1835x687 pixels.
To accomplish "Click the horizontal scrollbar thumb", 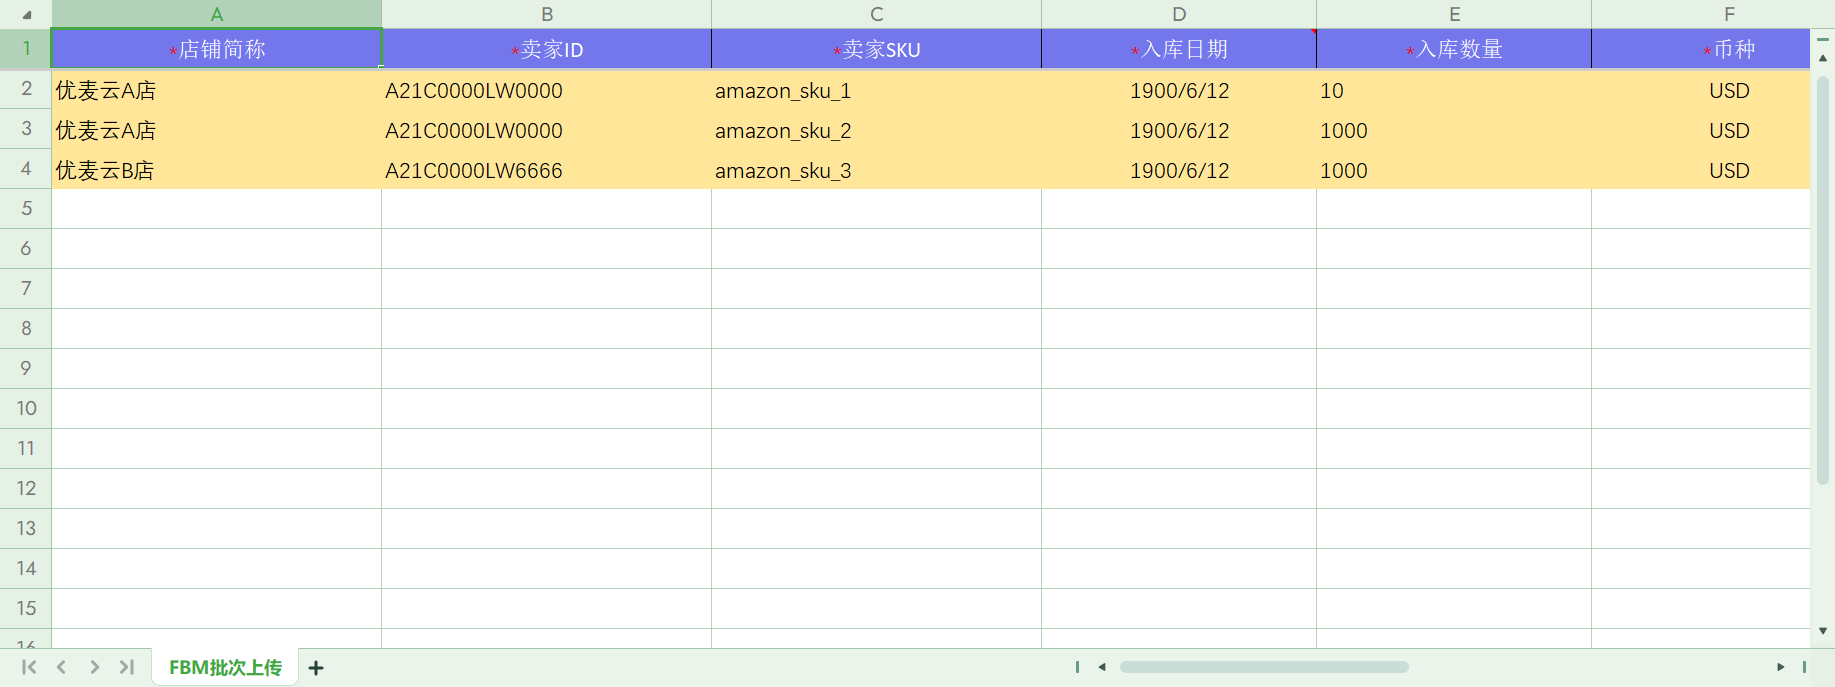I will coord(1264,667).
